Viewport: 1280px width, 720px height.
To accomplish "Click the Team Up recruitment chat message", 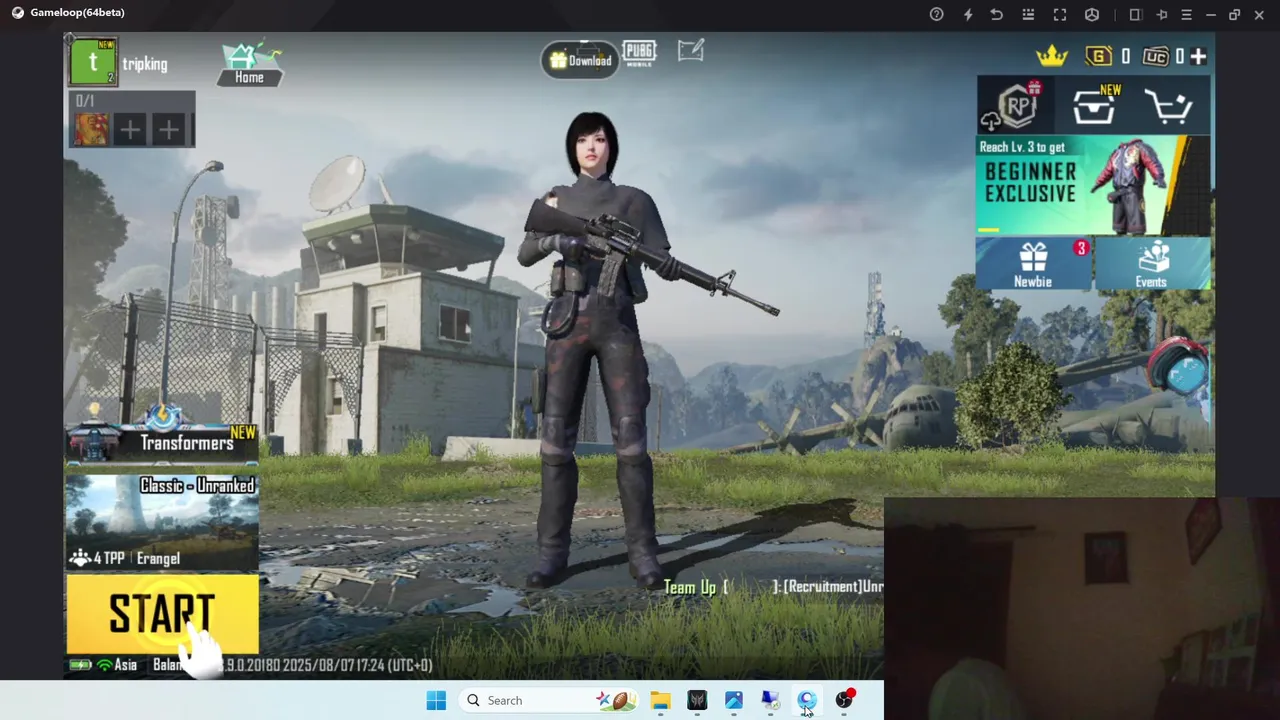I will (773, 587).
